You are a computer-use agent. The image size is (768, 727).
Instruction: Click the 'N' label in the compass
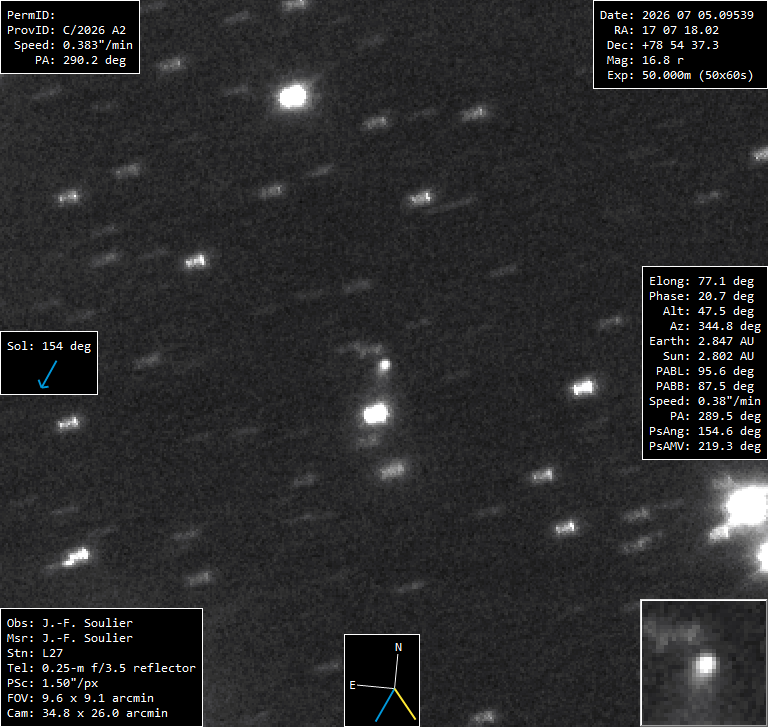[399, 648]
